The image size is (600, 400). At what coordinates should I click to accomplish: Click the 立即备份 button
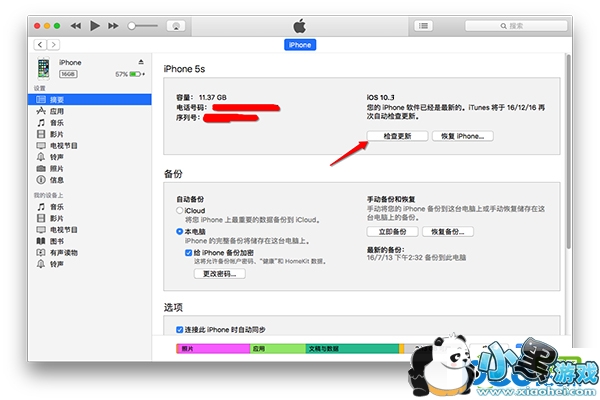coord(393,232)
